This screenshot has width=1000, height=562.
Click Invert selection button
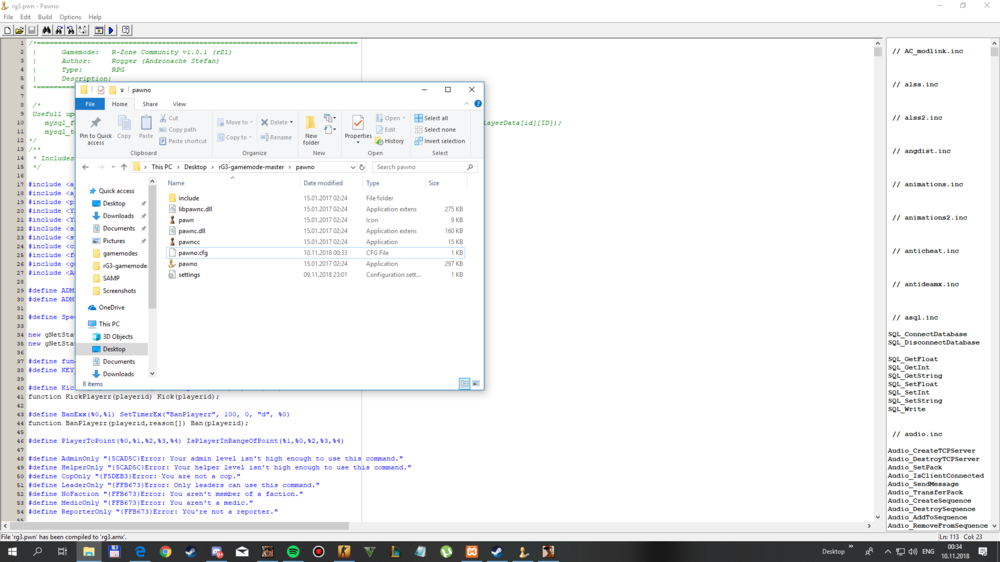click(439, 141)
